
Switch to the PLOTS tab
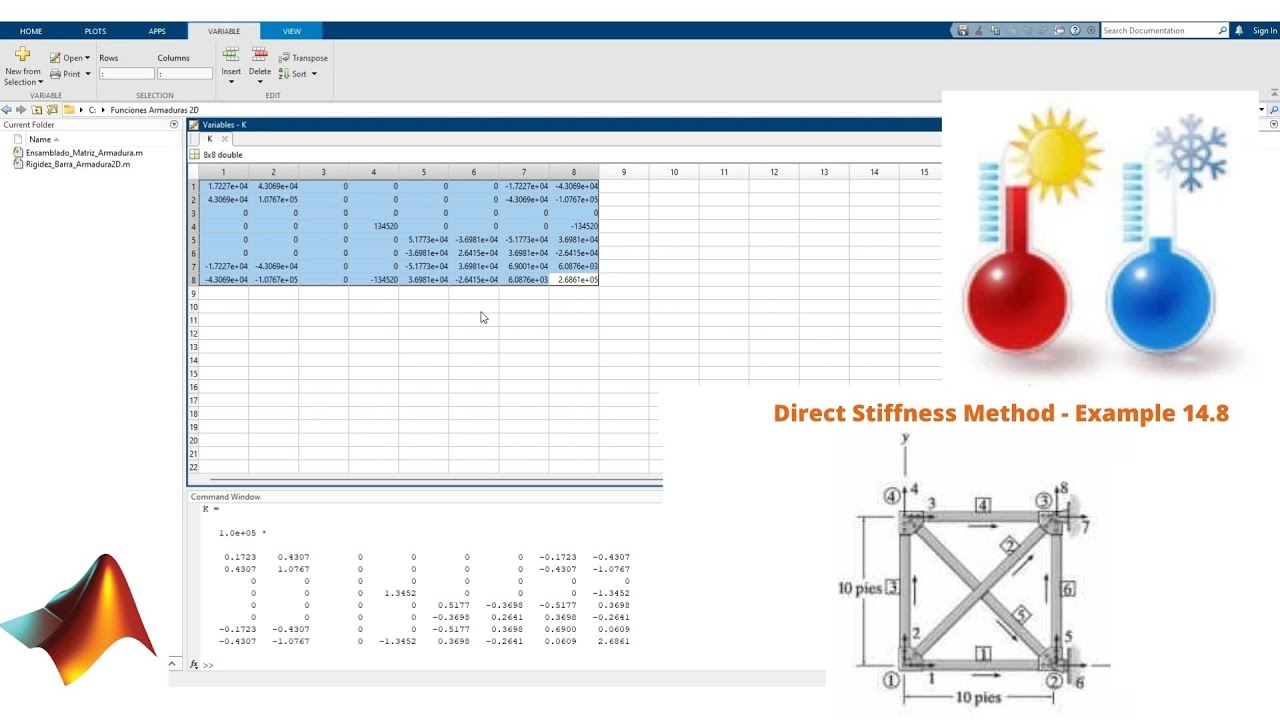point(95,31)
